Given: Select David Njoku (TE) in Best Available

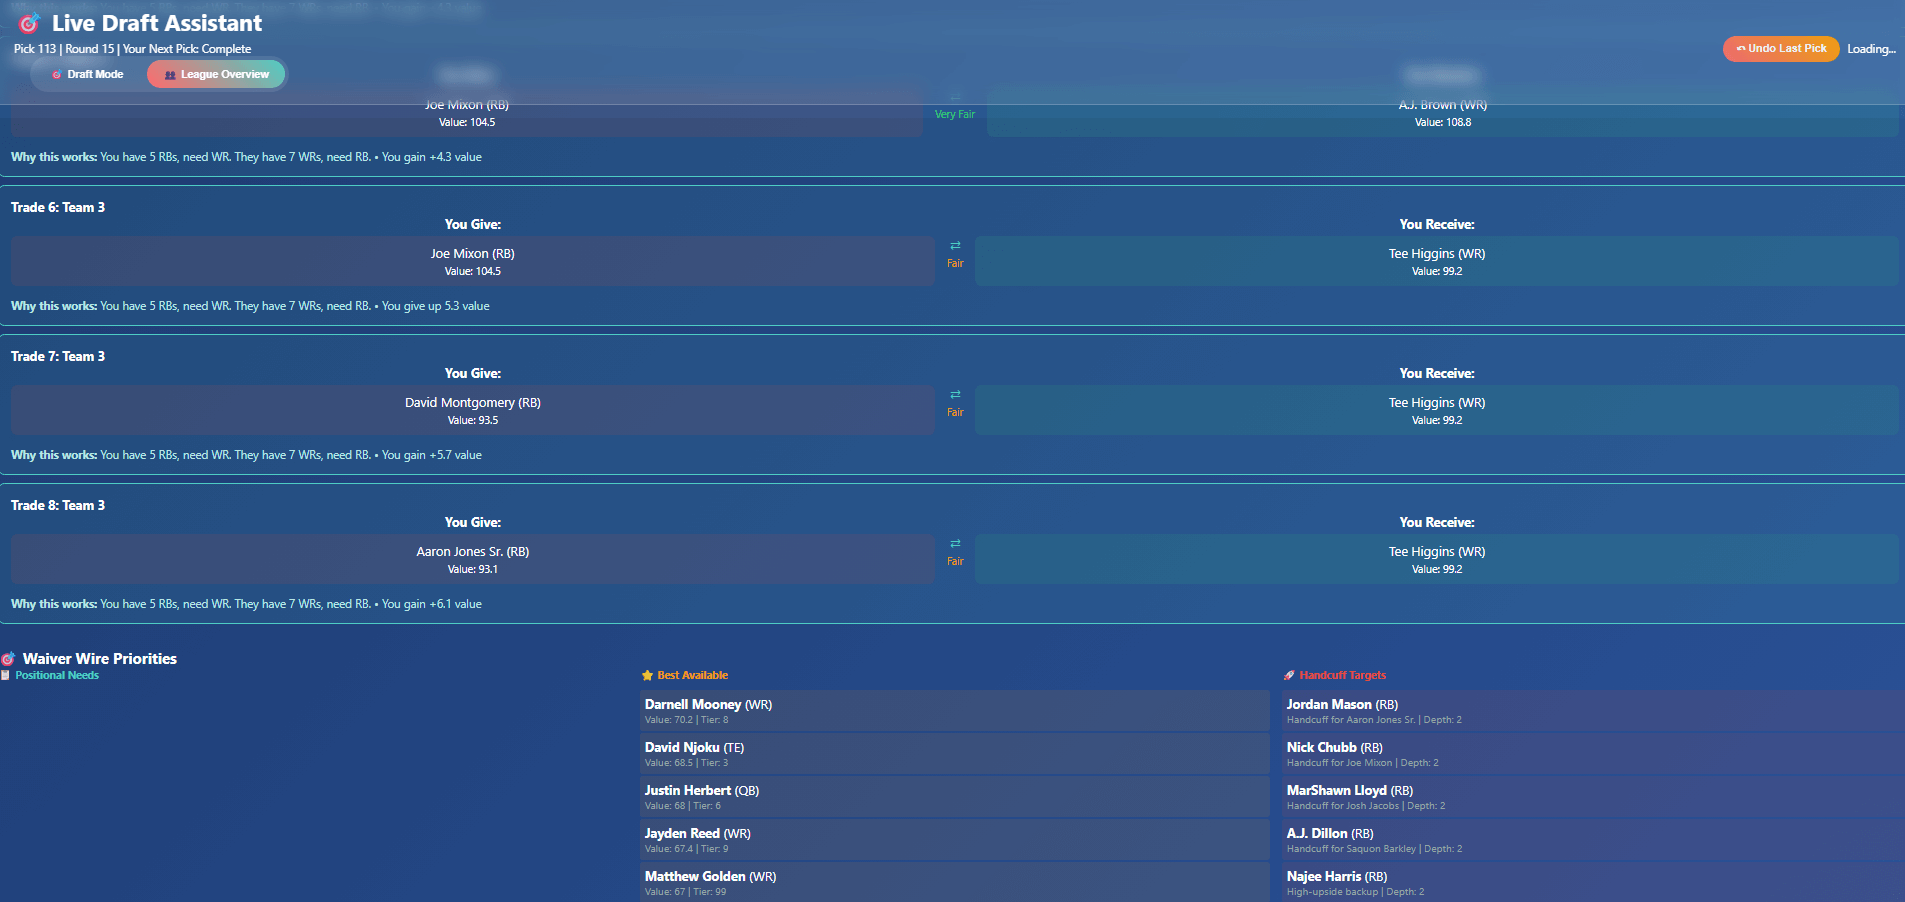Looking at the screenshot, I should click(954, 754).
